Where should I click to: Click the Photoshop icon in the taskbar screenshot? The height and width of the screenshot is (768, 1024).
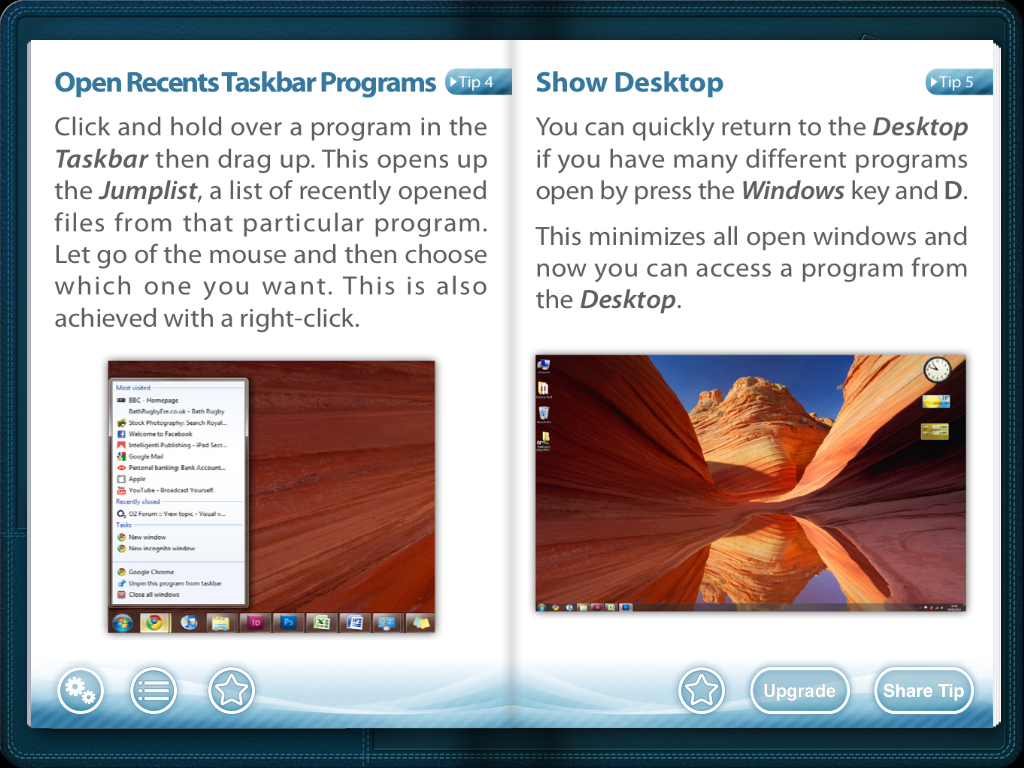[x=287, y=622]
